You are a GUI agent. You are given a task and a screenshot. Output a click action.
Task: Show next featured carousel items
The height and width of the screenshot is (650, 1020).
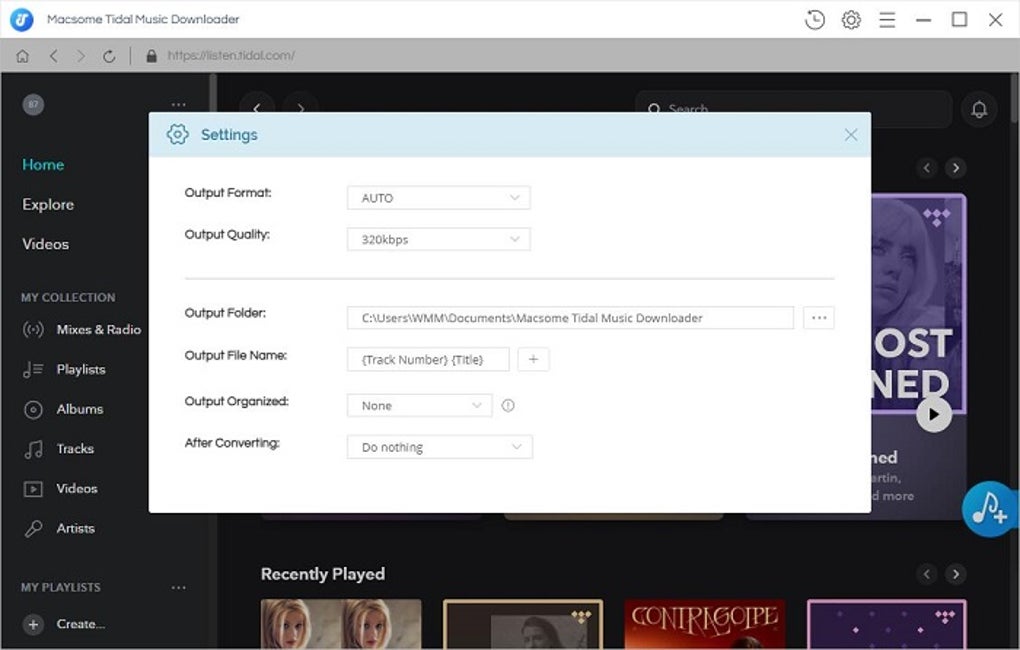point(956,168)
